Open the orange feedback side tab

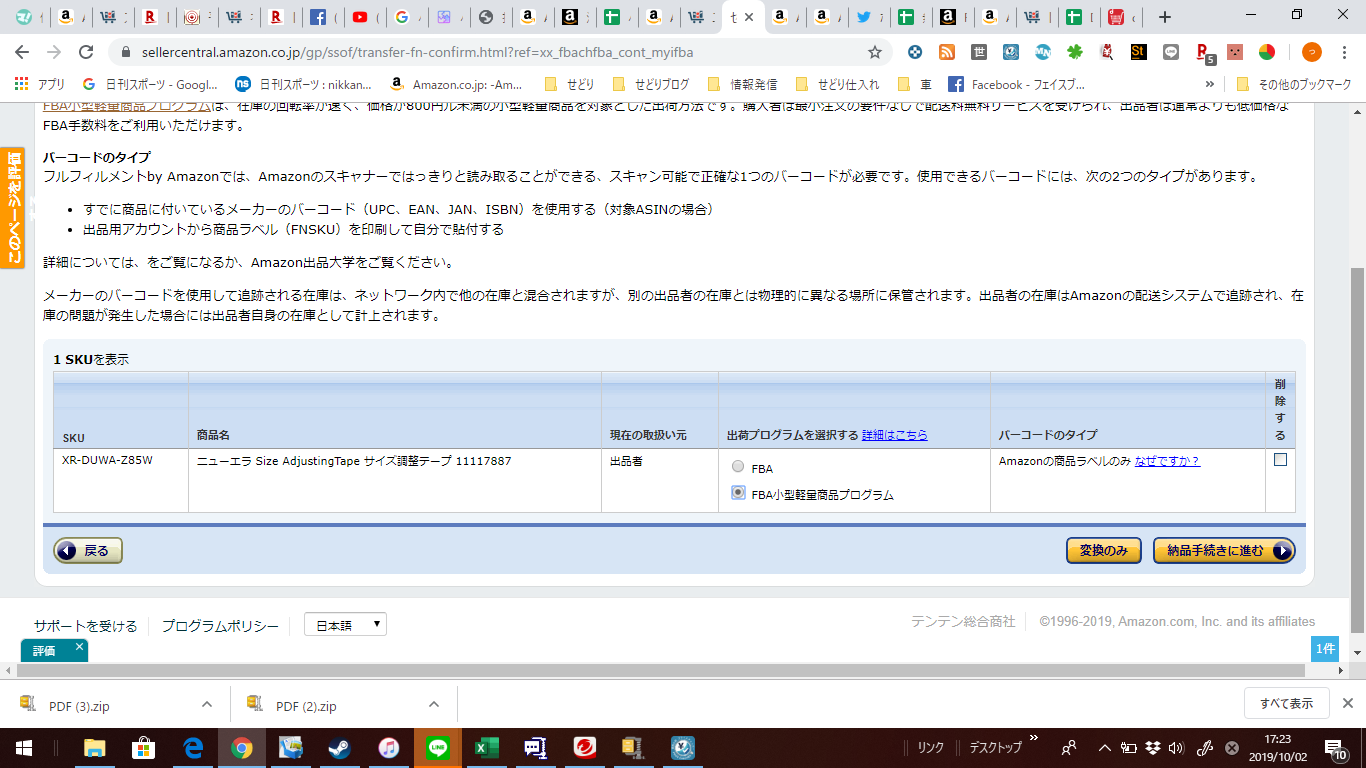coord(11,207)
